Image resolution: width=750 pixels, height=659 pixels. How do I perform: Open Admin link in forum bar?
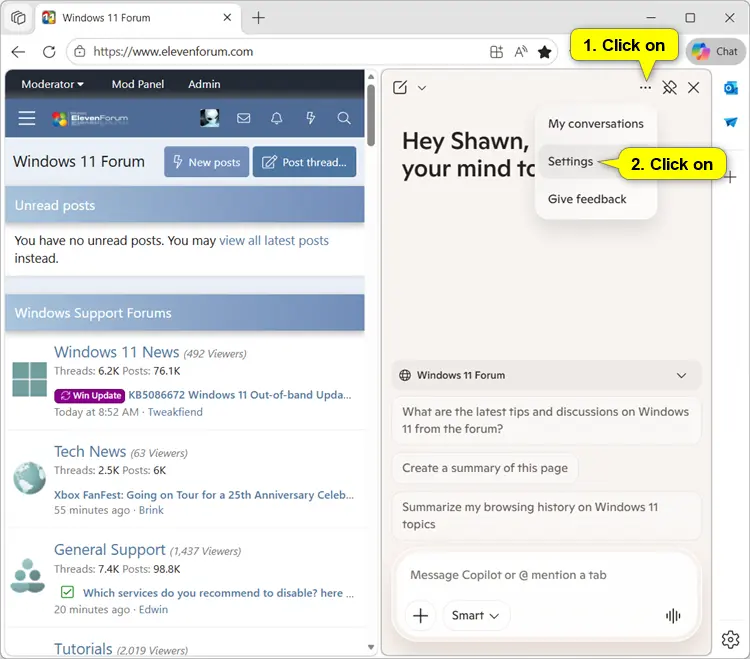[x=204, y=84]
